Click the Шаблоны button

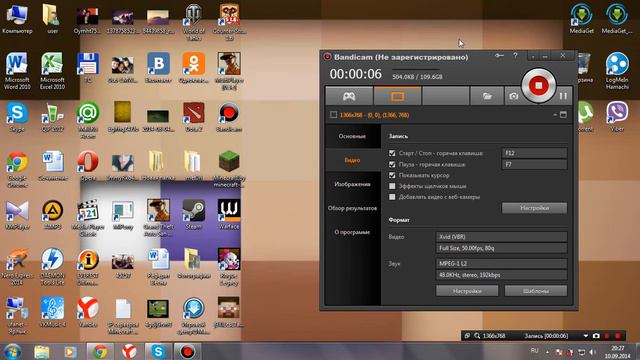[536, 291]
